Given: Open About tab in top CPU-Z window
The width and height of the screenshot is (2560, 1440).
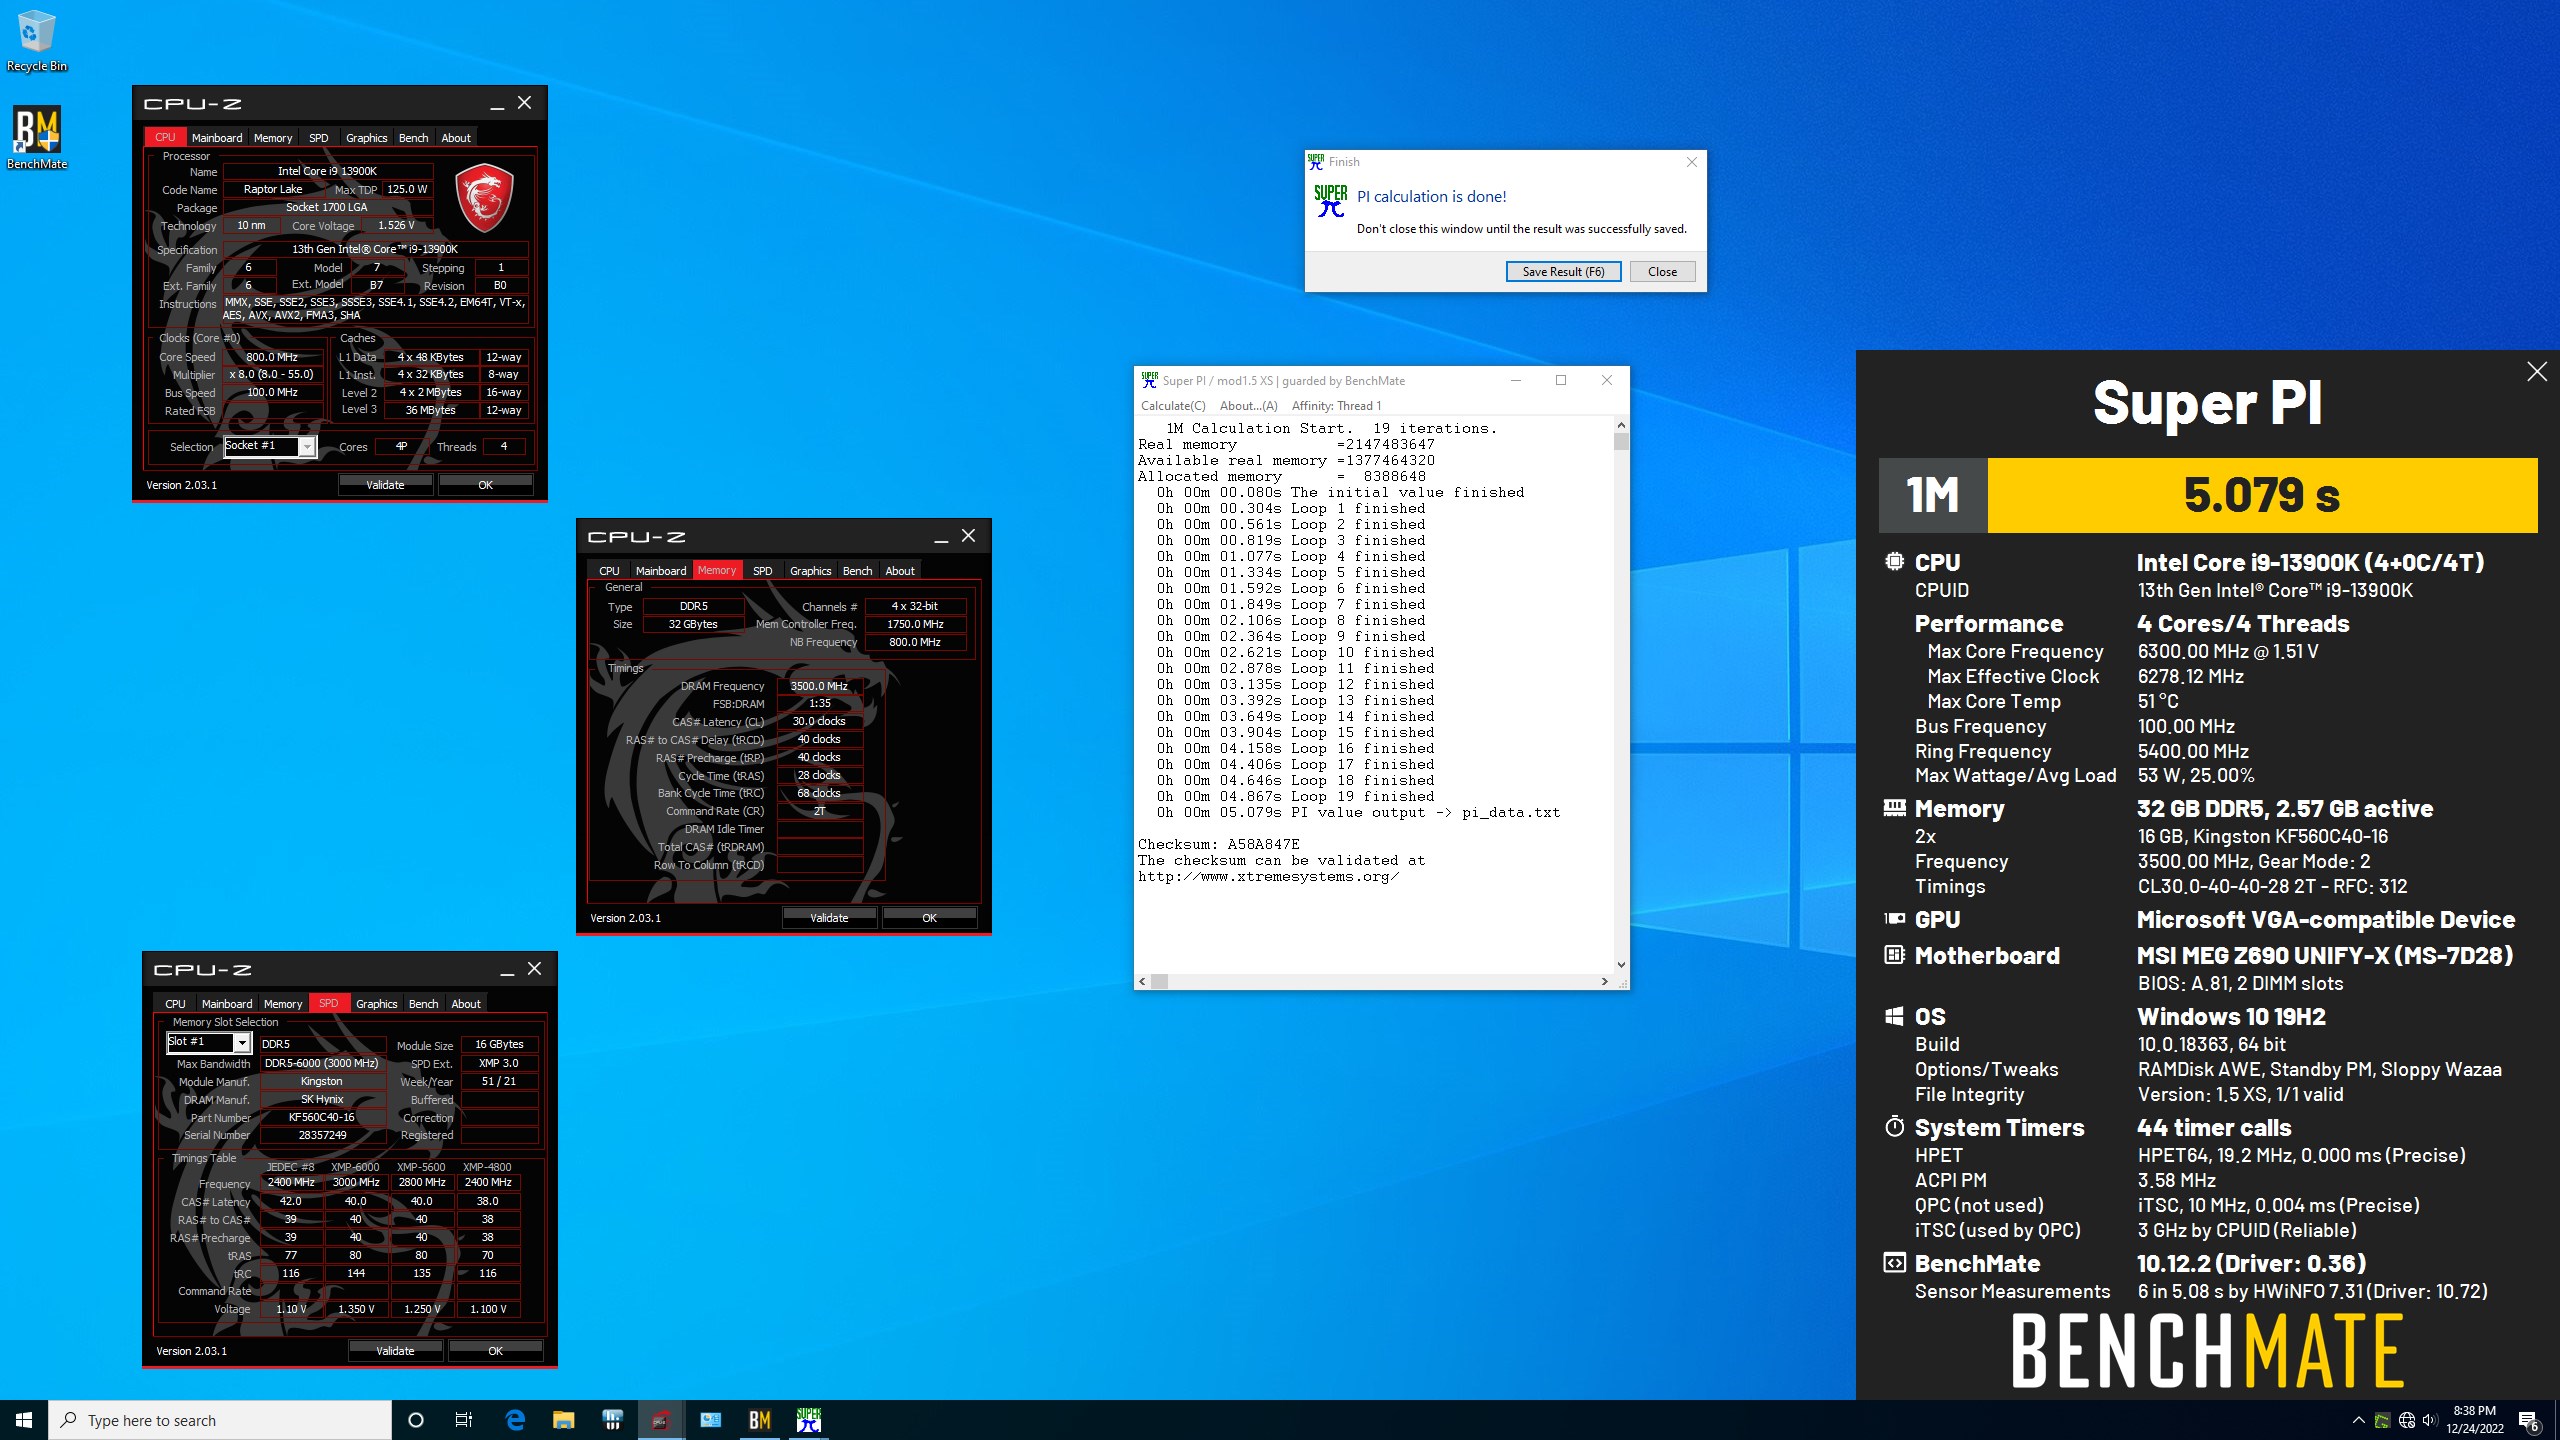Looking at the screenshot, I should [456, 138].
